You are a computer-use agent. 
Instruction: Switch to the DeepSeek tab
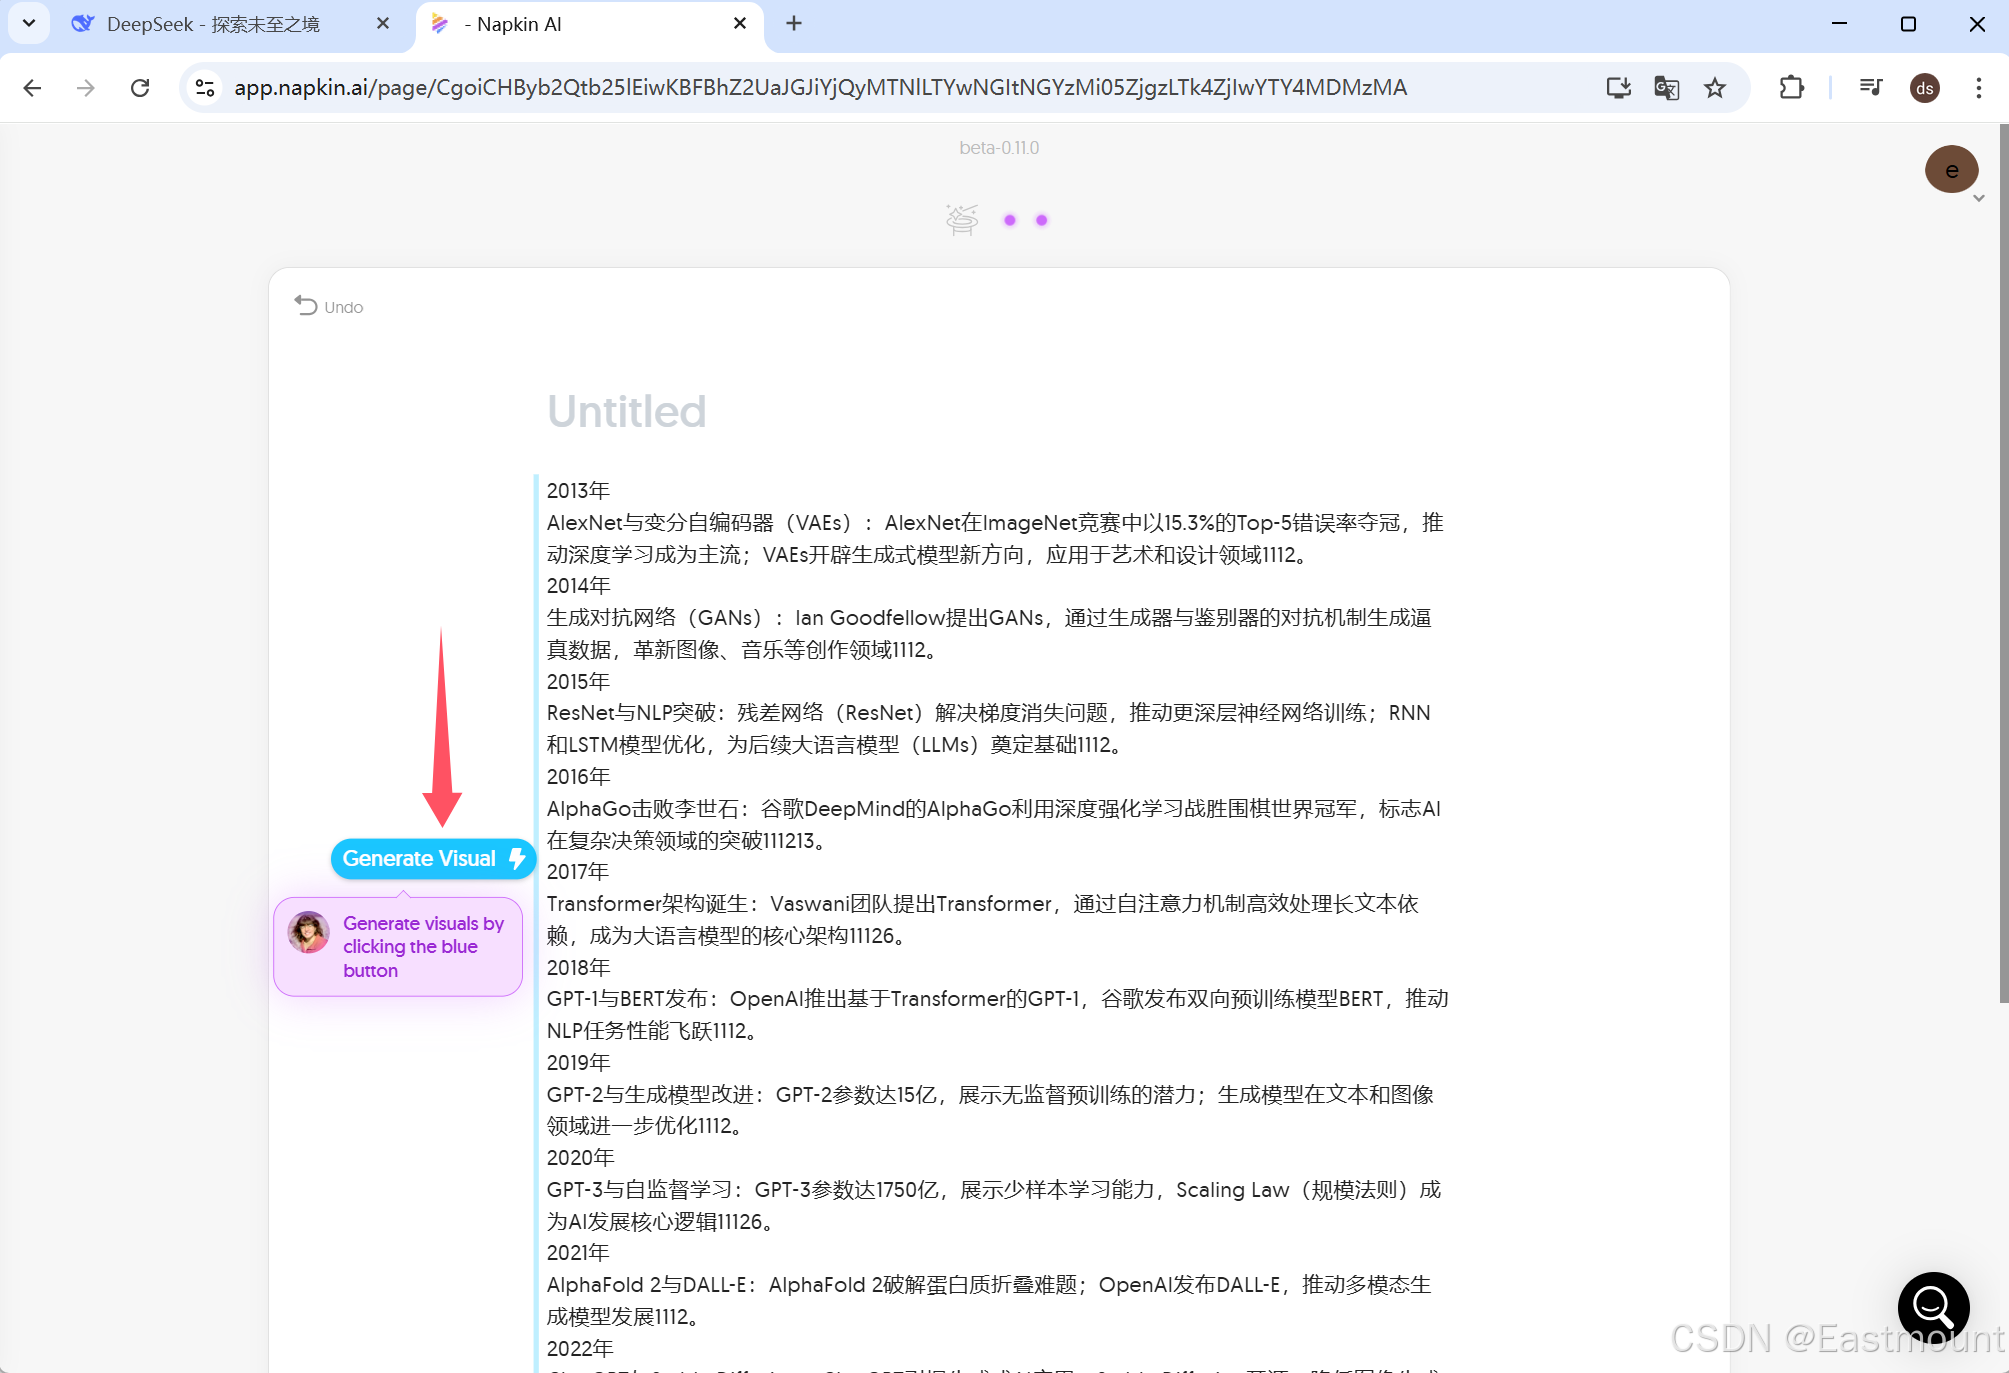pyautogui.click(x=212, y=24)
